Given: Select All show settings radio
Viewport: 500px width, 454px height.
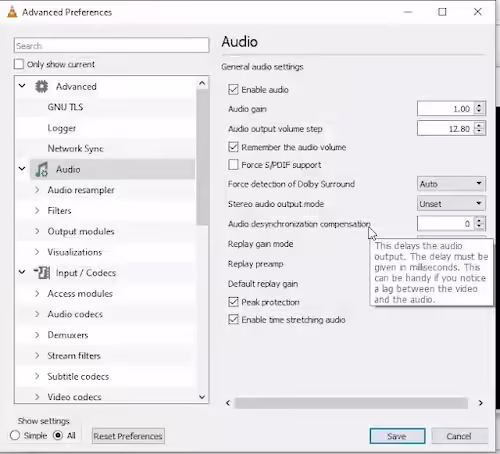Looking at the screenshot, I should click(58, 435).
